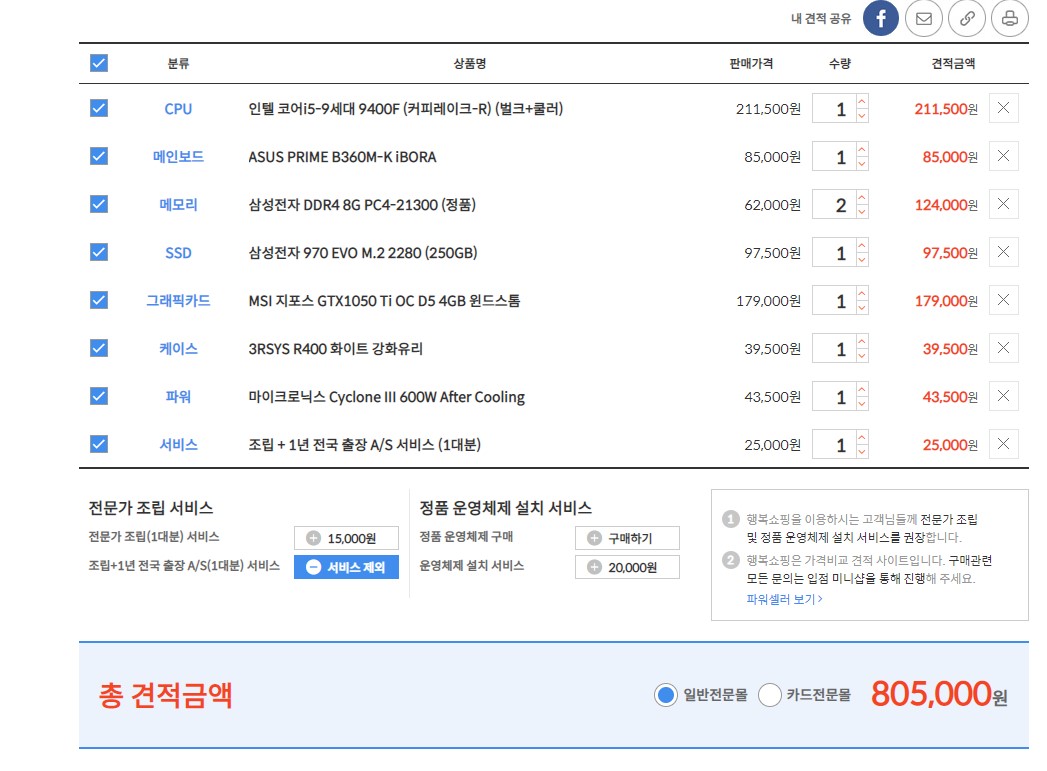Uncheck the 메인보드 row checkbox
1047x771 pixels.
[99, 156]
